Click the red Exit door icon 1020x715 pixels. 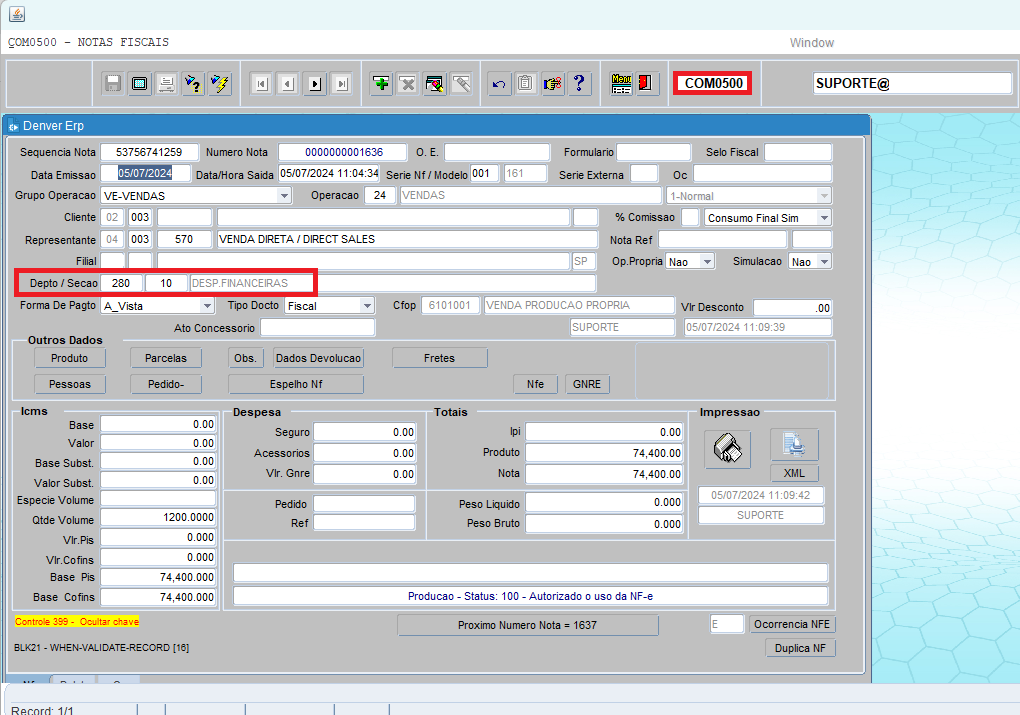[x=646, y=84]
